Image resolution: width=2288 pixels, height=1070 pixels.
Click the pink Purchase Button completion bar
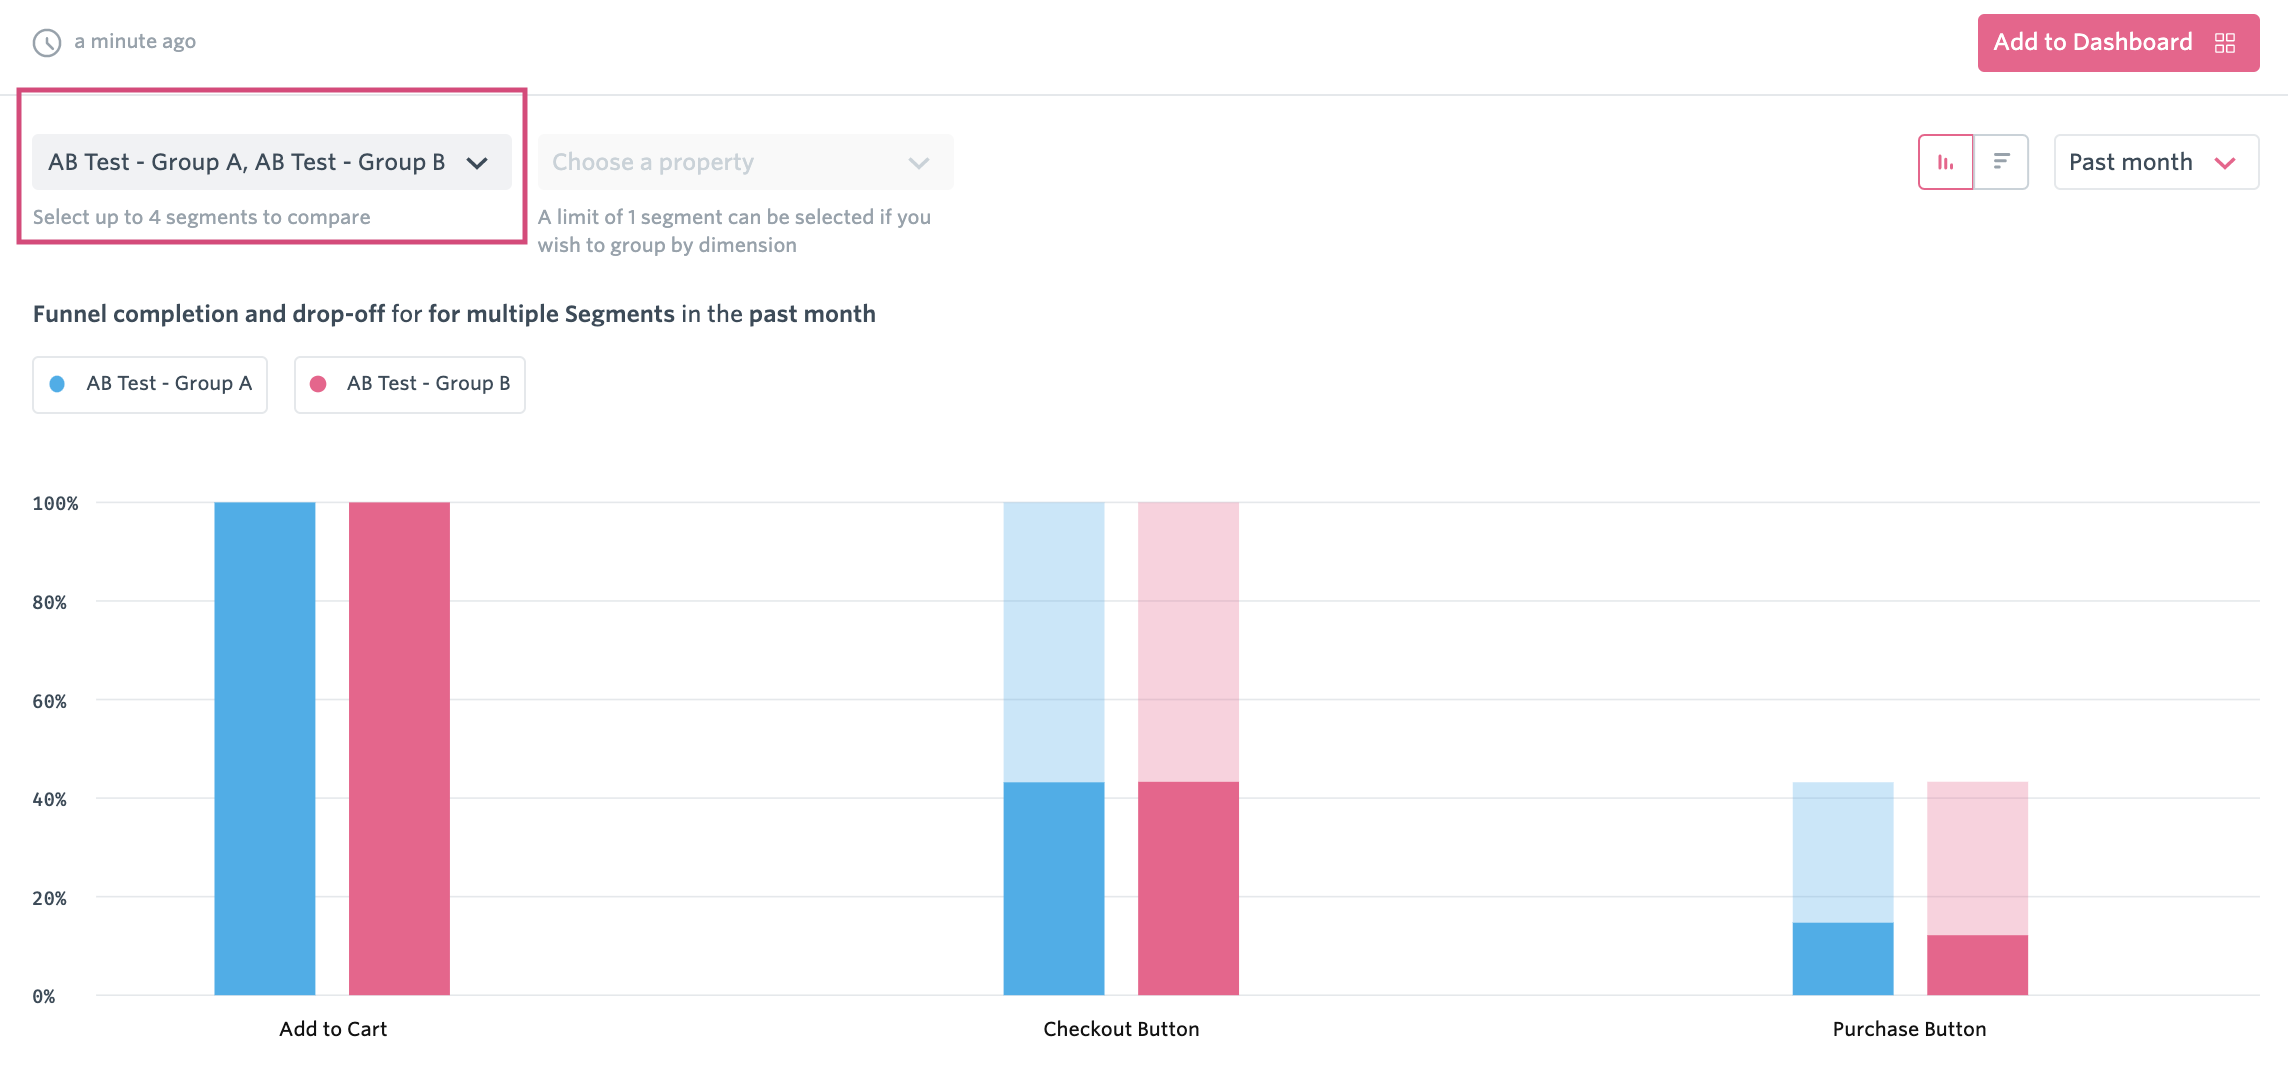tap(1977, 965)
